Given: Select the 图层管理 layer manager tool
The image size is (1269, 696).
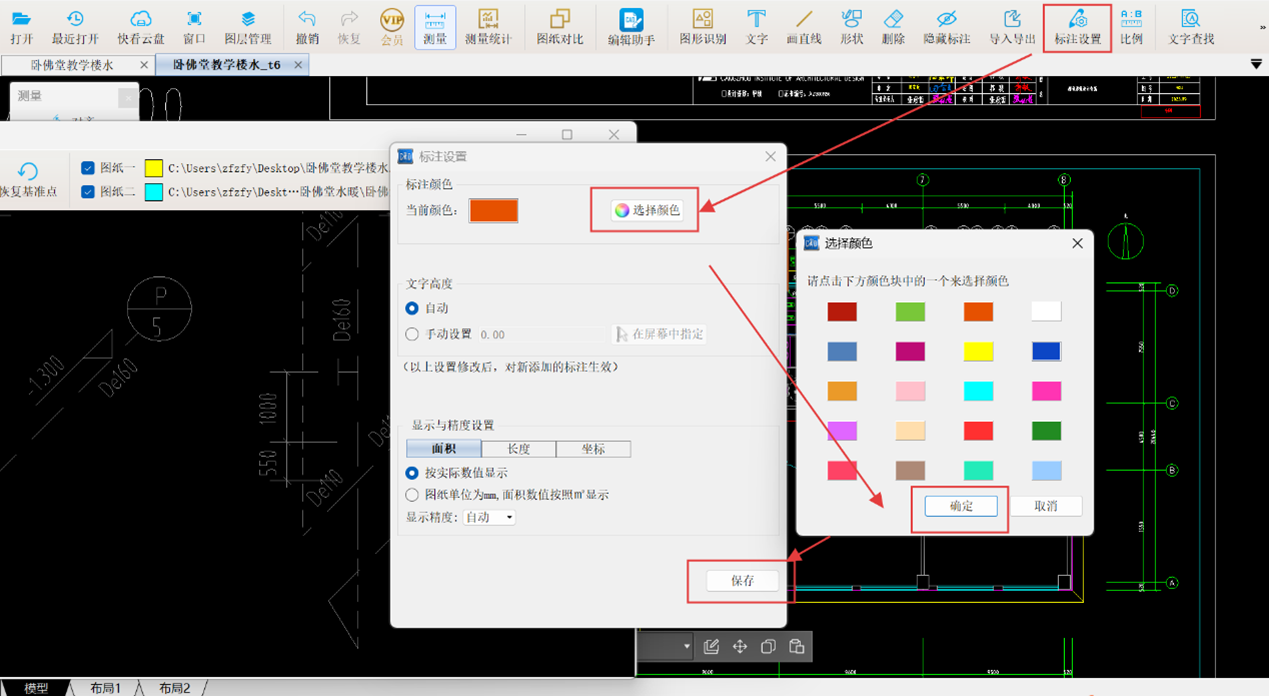Looking at the screenshot, I should click(247, 27).
